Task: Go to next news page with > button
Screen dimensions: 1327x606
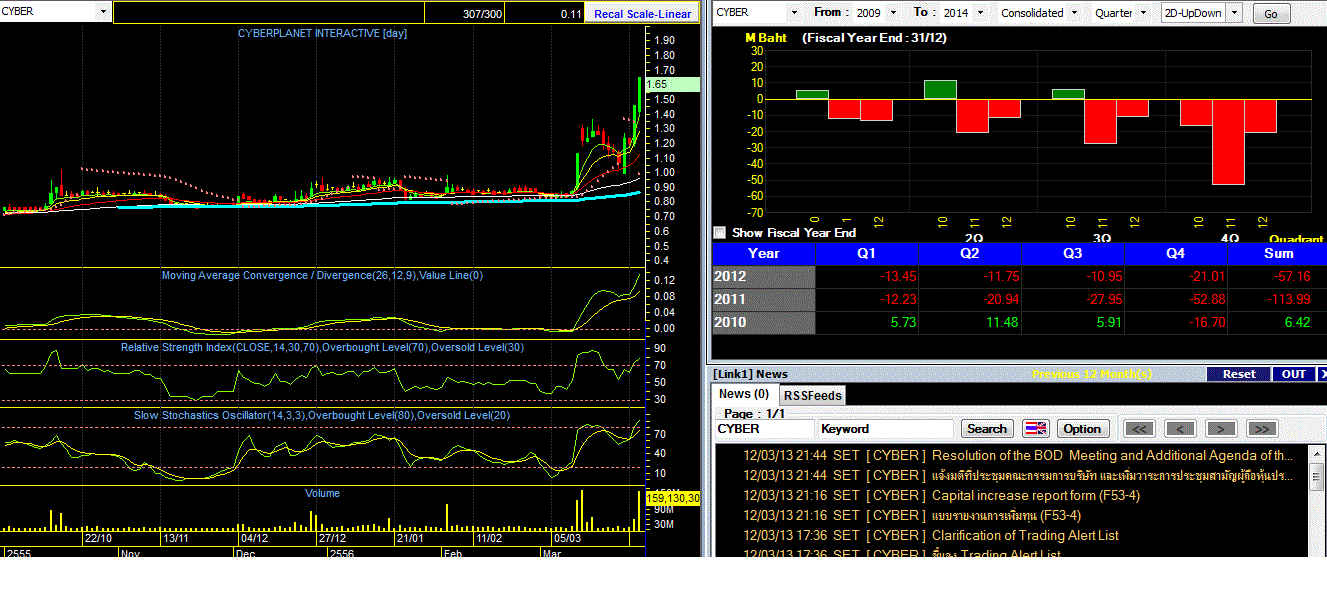Action: 1221,428
